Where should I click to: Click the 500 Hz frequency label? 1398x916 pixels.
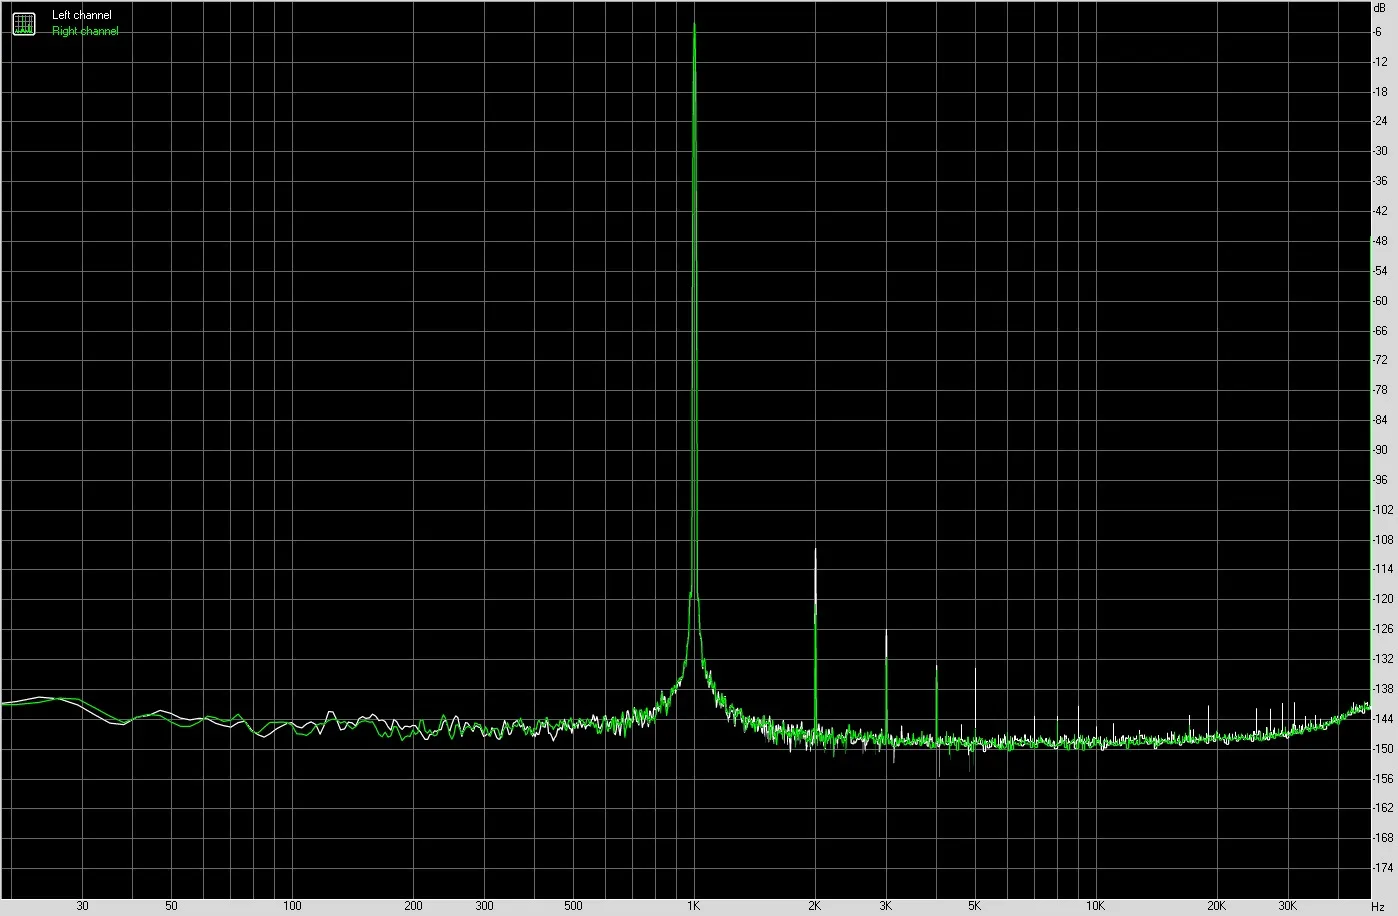click(x=573, y=906)
